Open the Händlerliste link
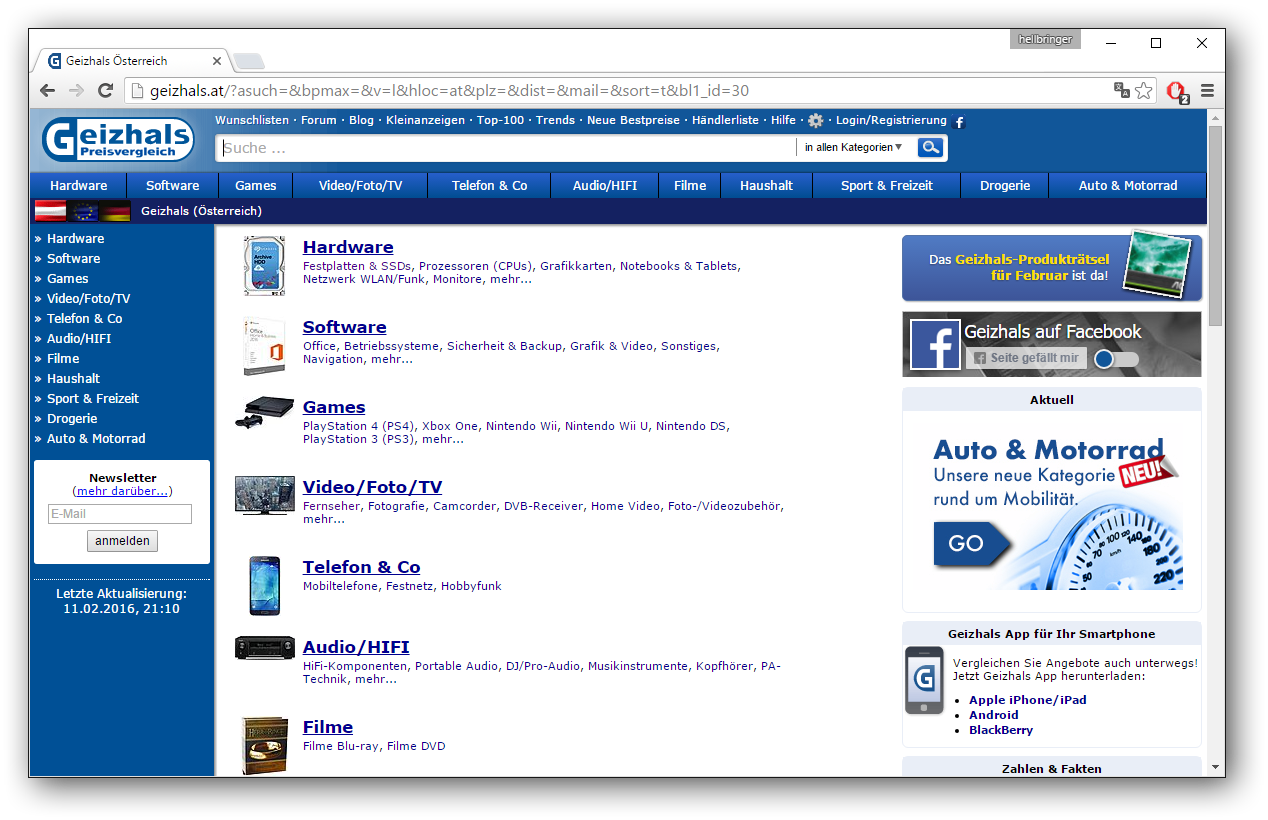Viewport: 1268px width, 820px height. (727, 120)
